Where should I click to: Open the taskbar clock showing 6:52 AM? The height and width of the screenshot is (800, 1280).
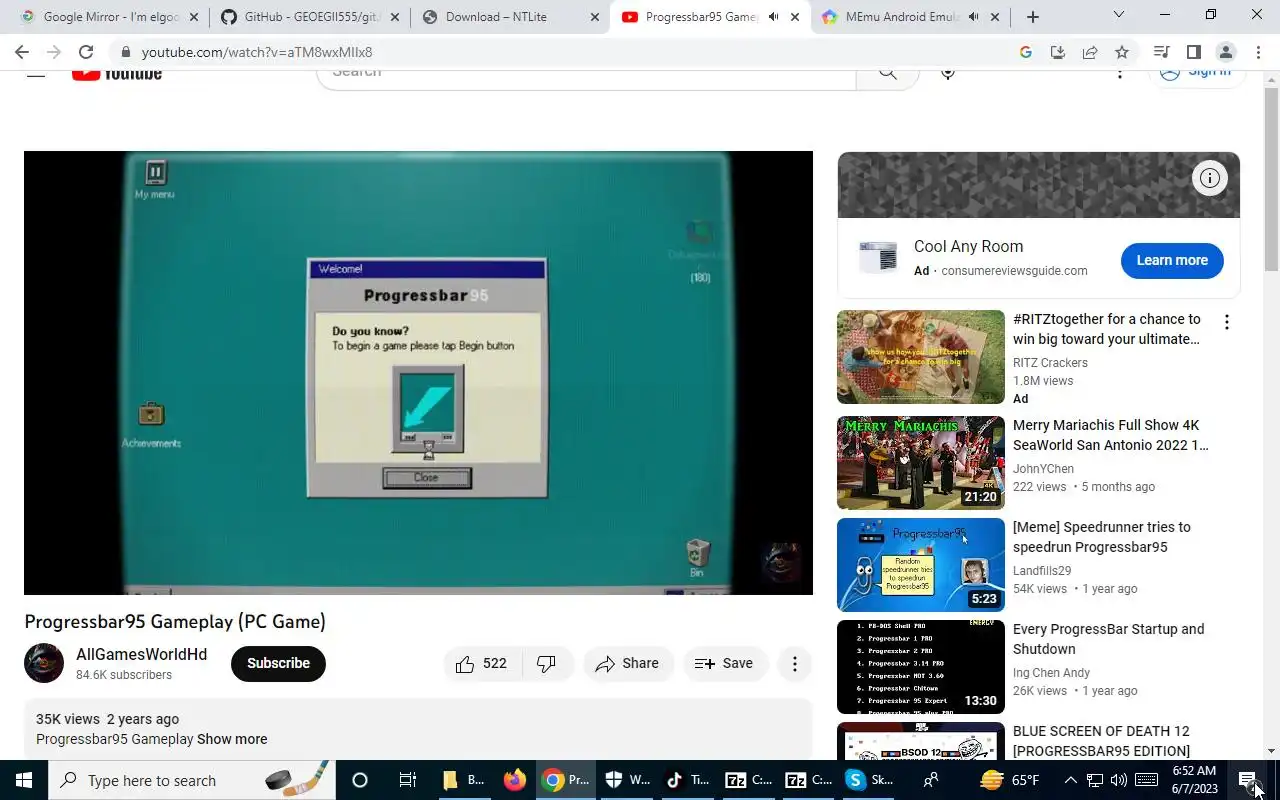(1193, 780)
